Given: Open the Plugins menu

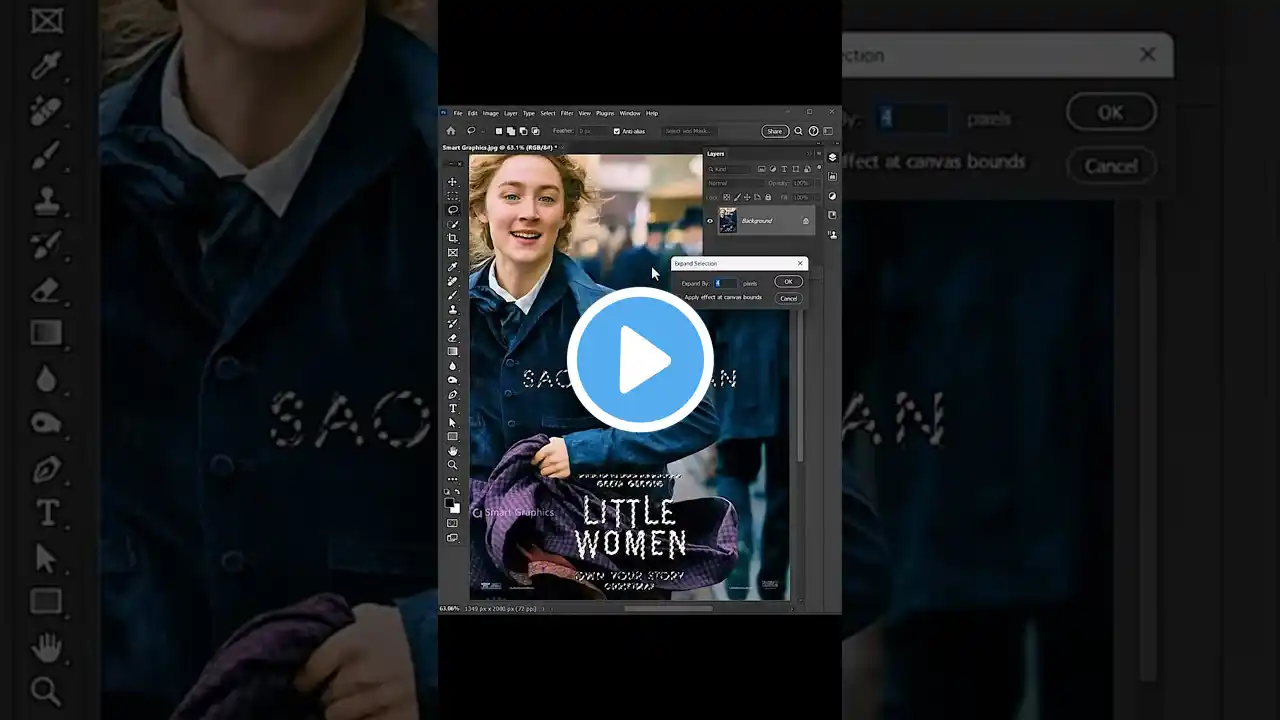Looking at the screenshot, I should tap(605, 113).
